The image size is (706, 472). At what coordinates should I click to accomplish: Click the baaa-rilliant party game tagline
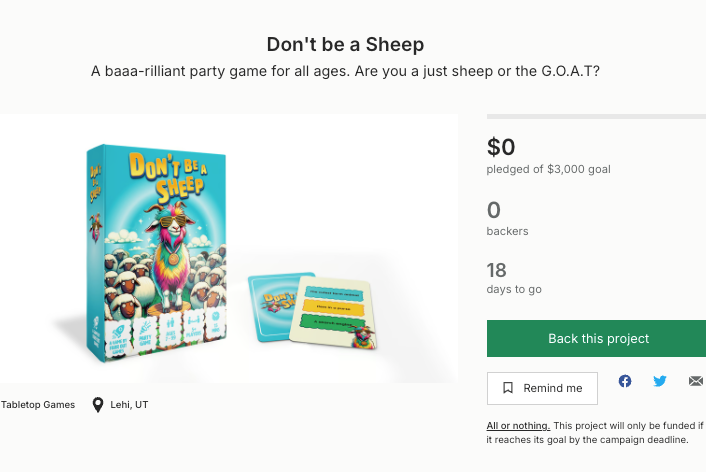[x=345, y=72]
